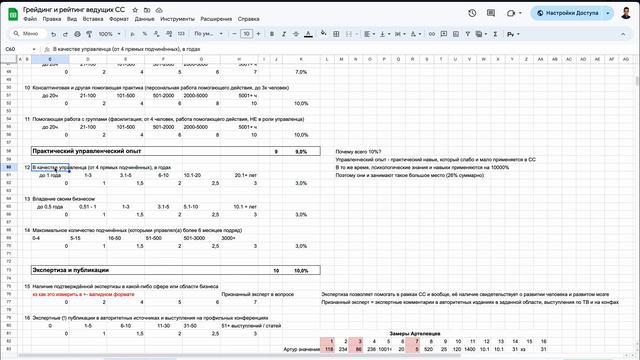This screenshot has width=640, height=360.
Task: Open the Формат menu
Action: pos(119,19)
